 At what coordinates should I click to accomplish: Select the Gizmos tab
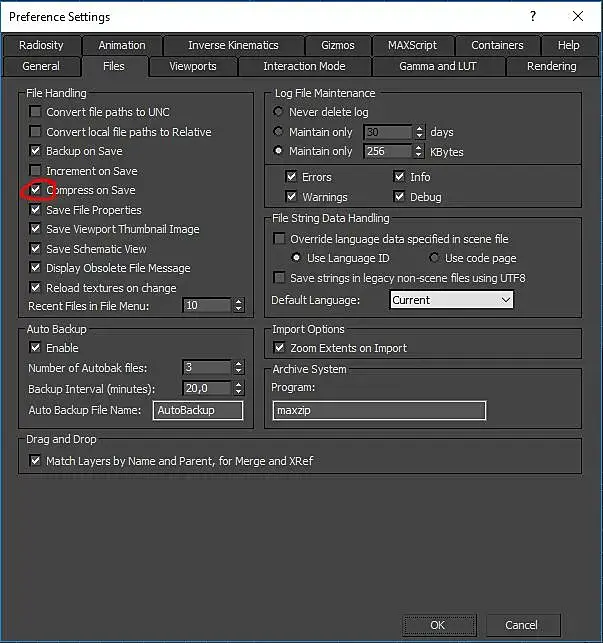(338, 45)
